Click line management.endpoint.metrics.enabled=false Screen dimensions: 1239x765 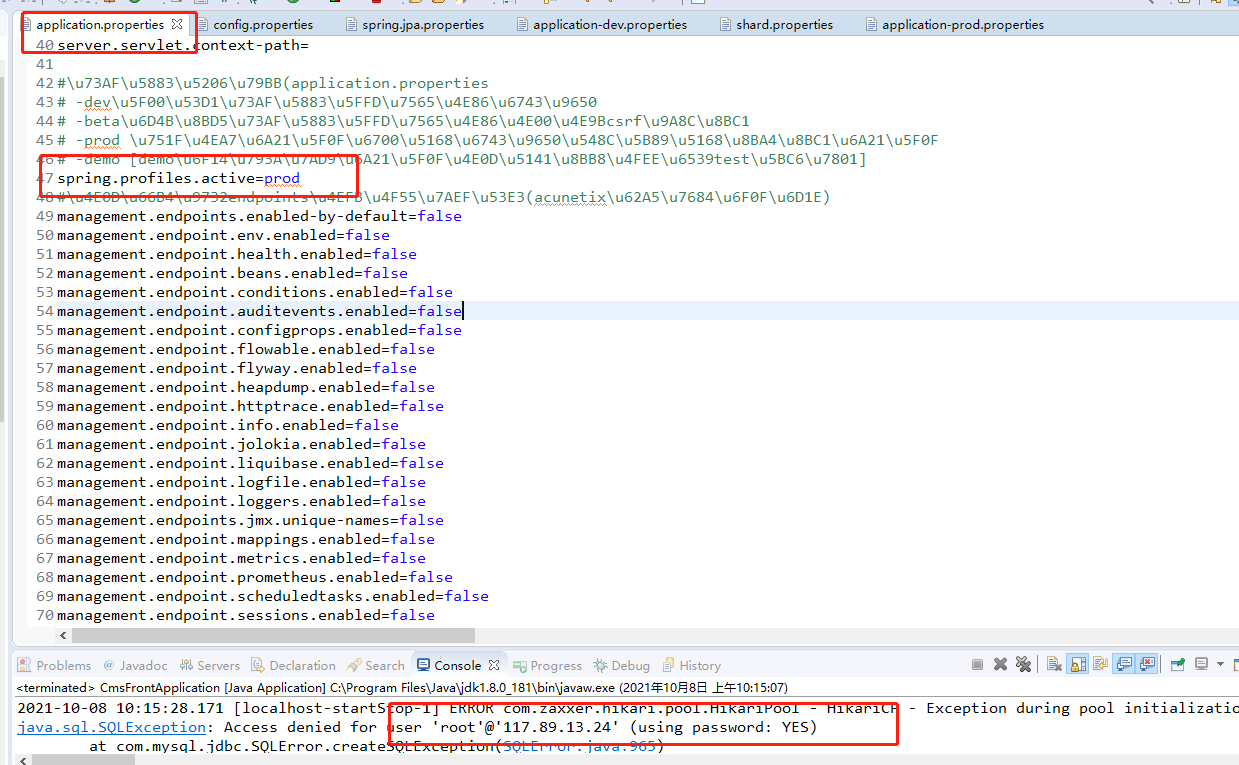[241, 558]
